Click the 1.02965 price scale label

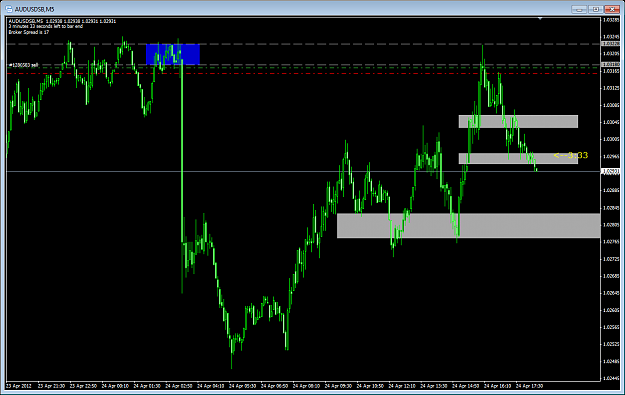(611, 156)
